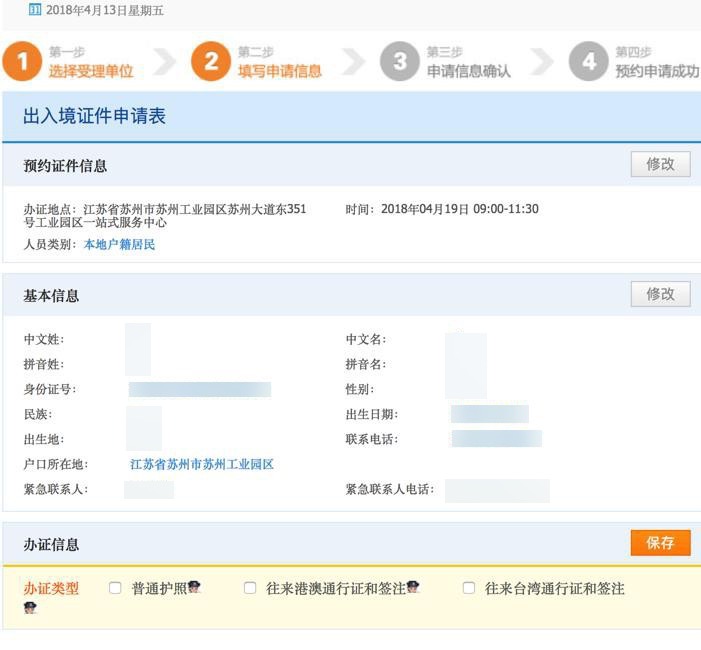This screenshot has height=650, width=701.
Task: Click the appointment time 2018年04月19日 09:00-11:30
Action: [x=460, y=209]
